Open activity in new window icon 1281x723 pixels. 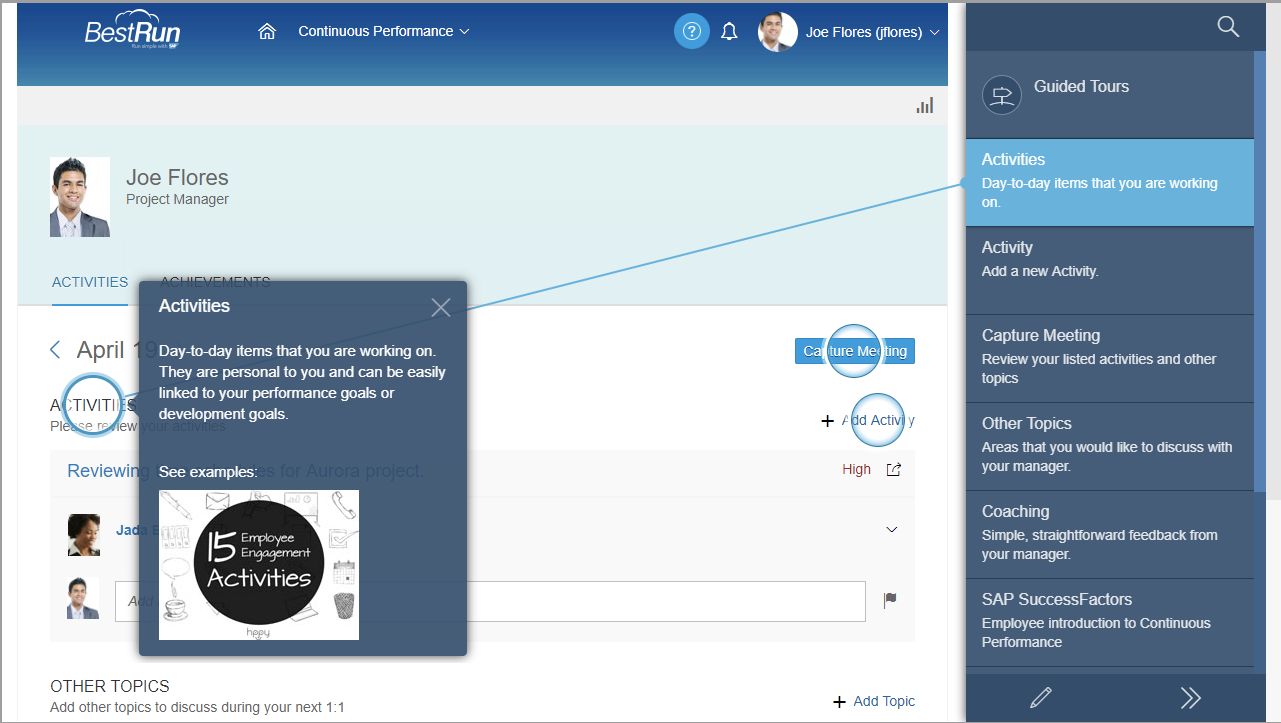pyautogui.click(x=894, y=469)
